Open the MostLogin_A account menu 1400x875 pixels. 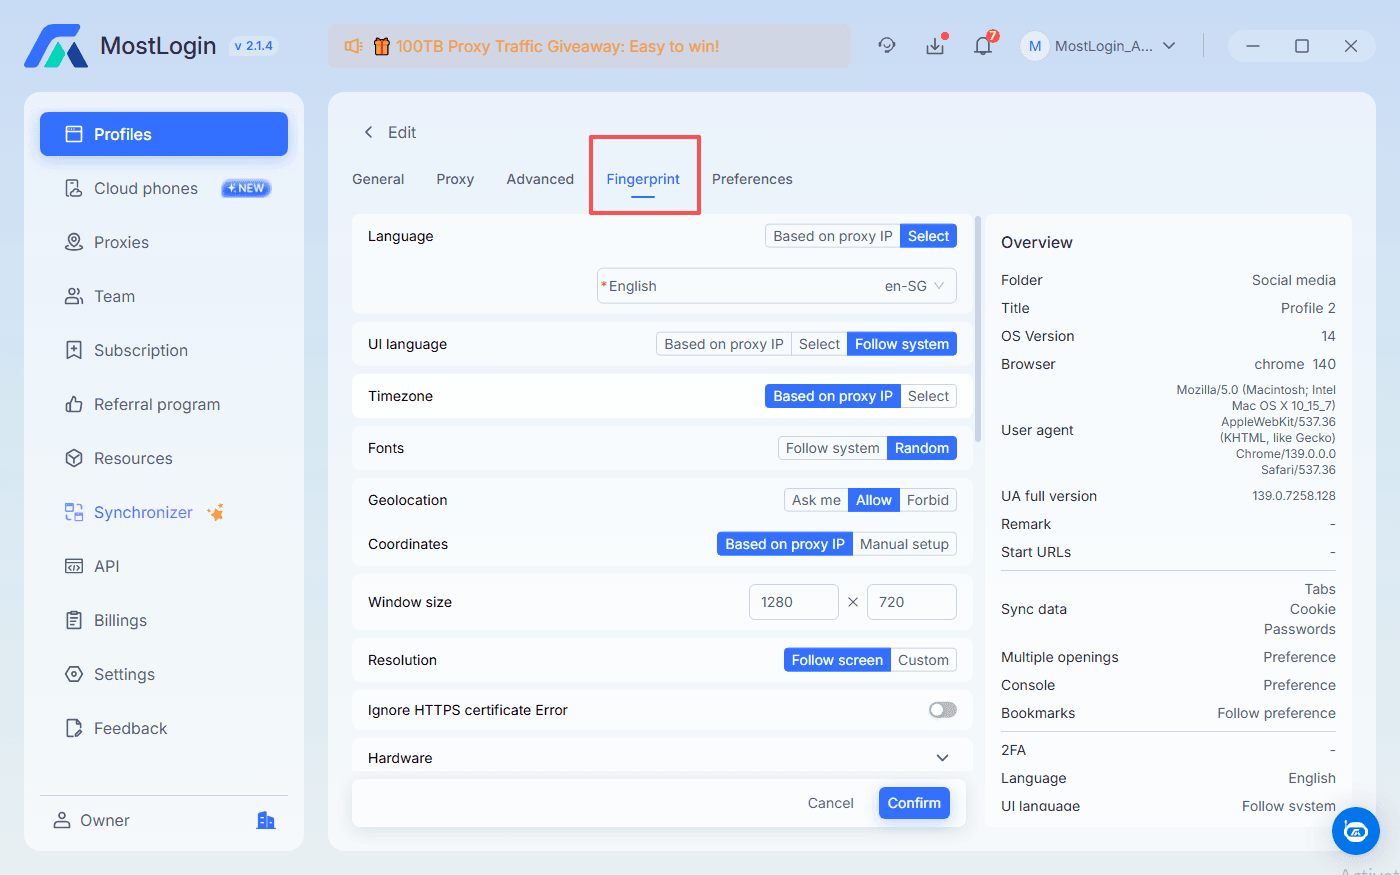1100,45
